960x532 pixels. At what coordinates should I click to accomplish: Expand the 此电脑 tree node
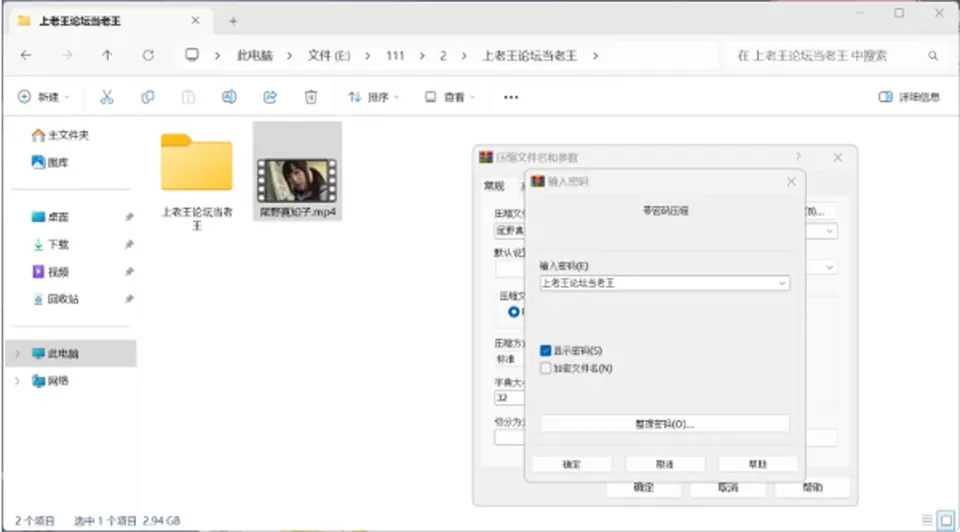(x=18, y=353)
